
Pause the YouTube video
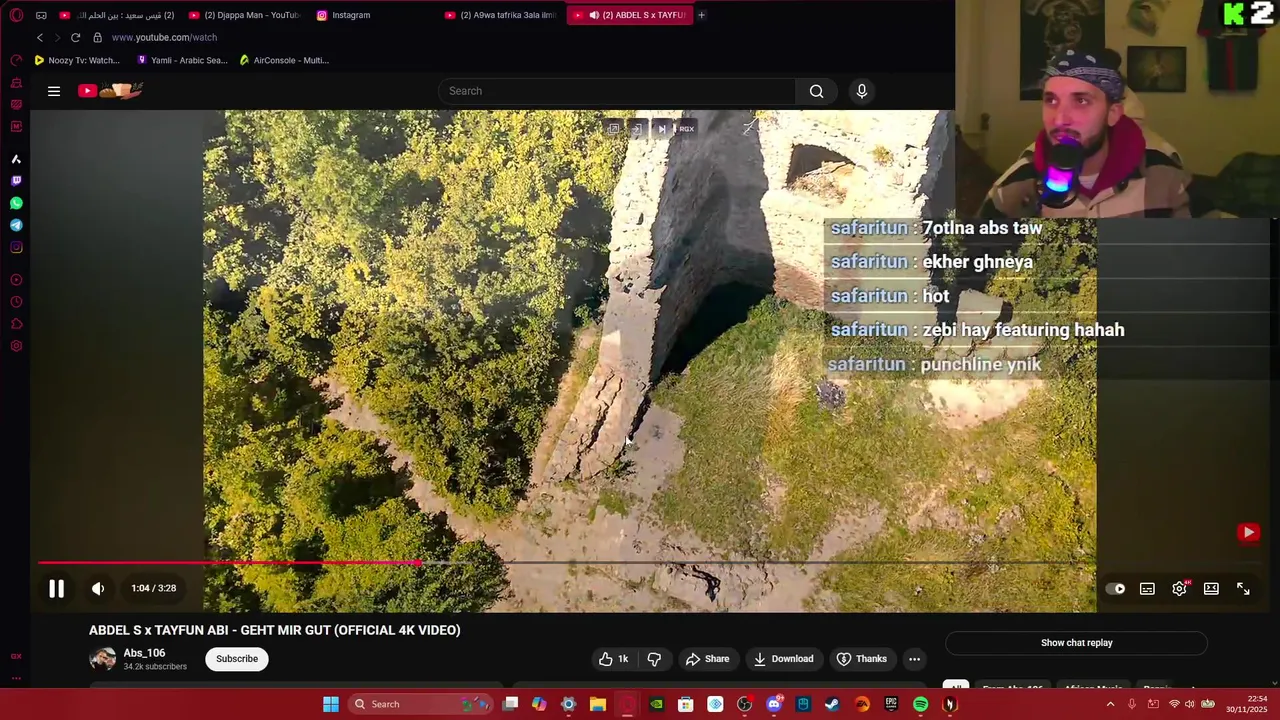56,589
